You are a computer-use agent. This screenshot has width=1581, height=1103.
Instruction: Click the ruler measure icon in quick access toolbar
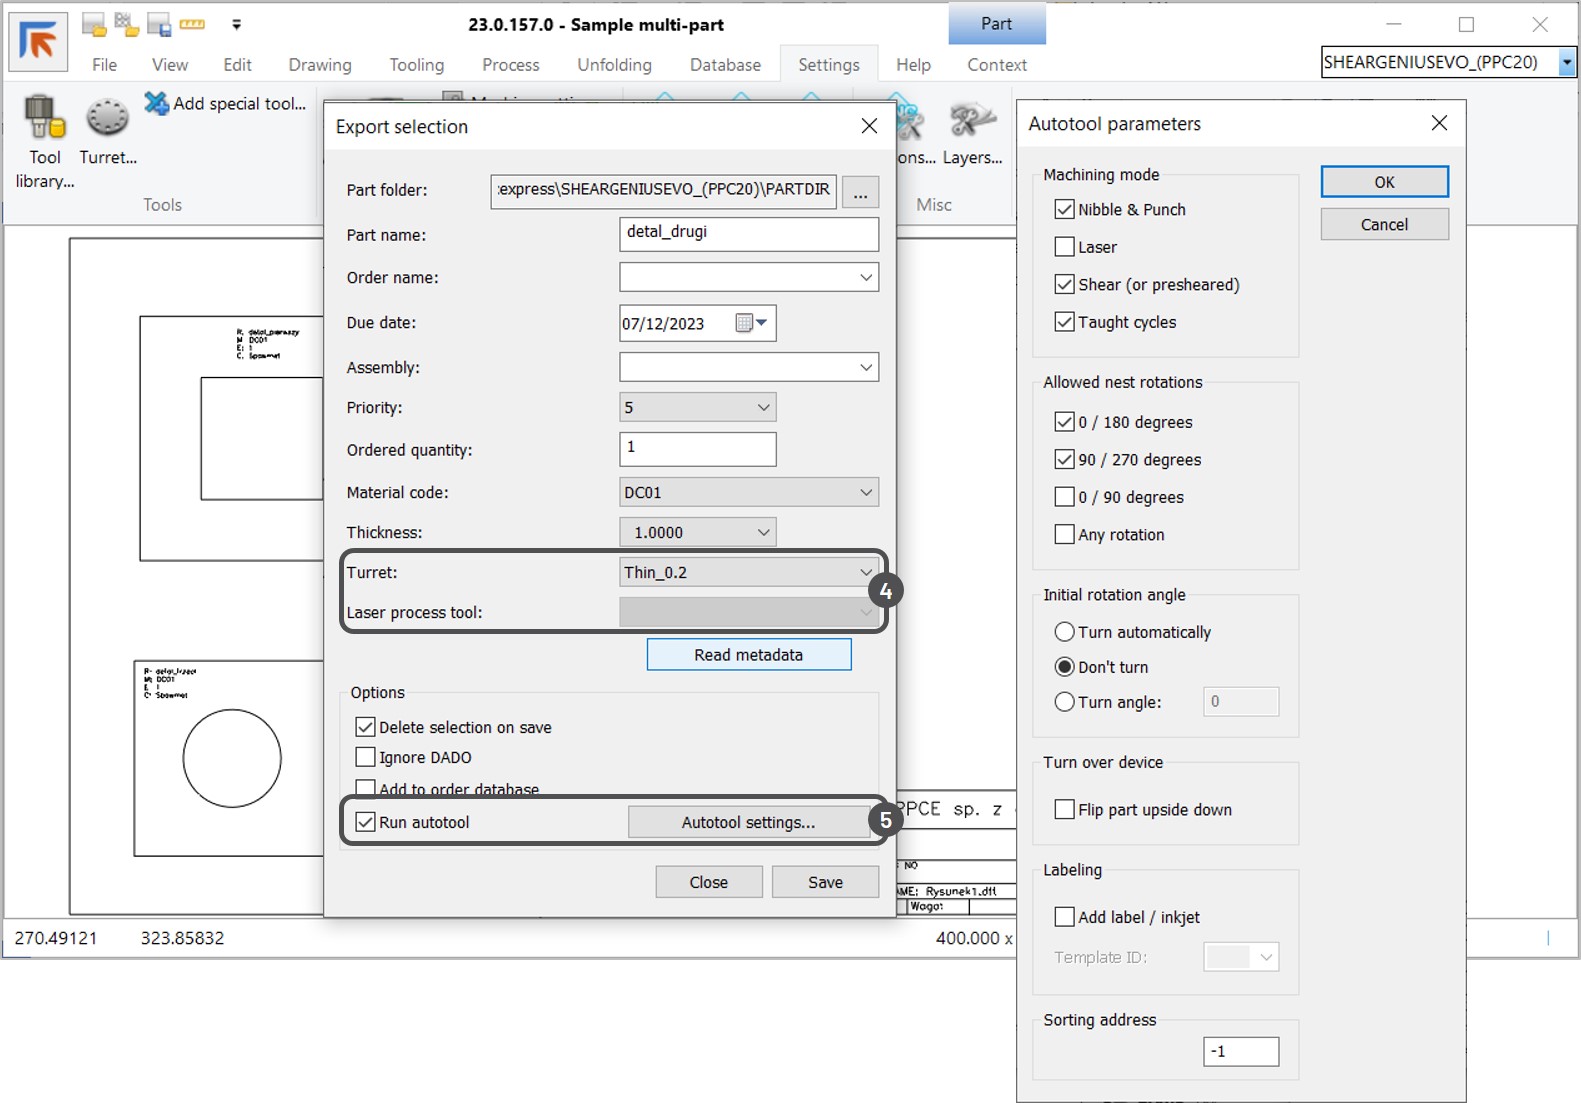192,24
